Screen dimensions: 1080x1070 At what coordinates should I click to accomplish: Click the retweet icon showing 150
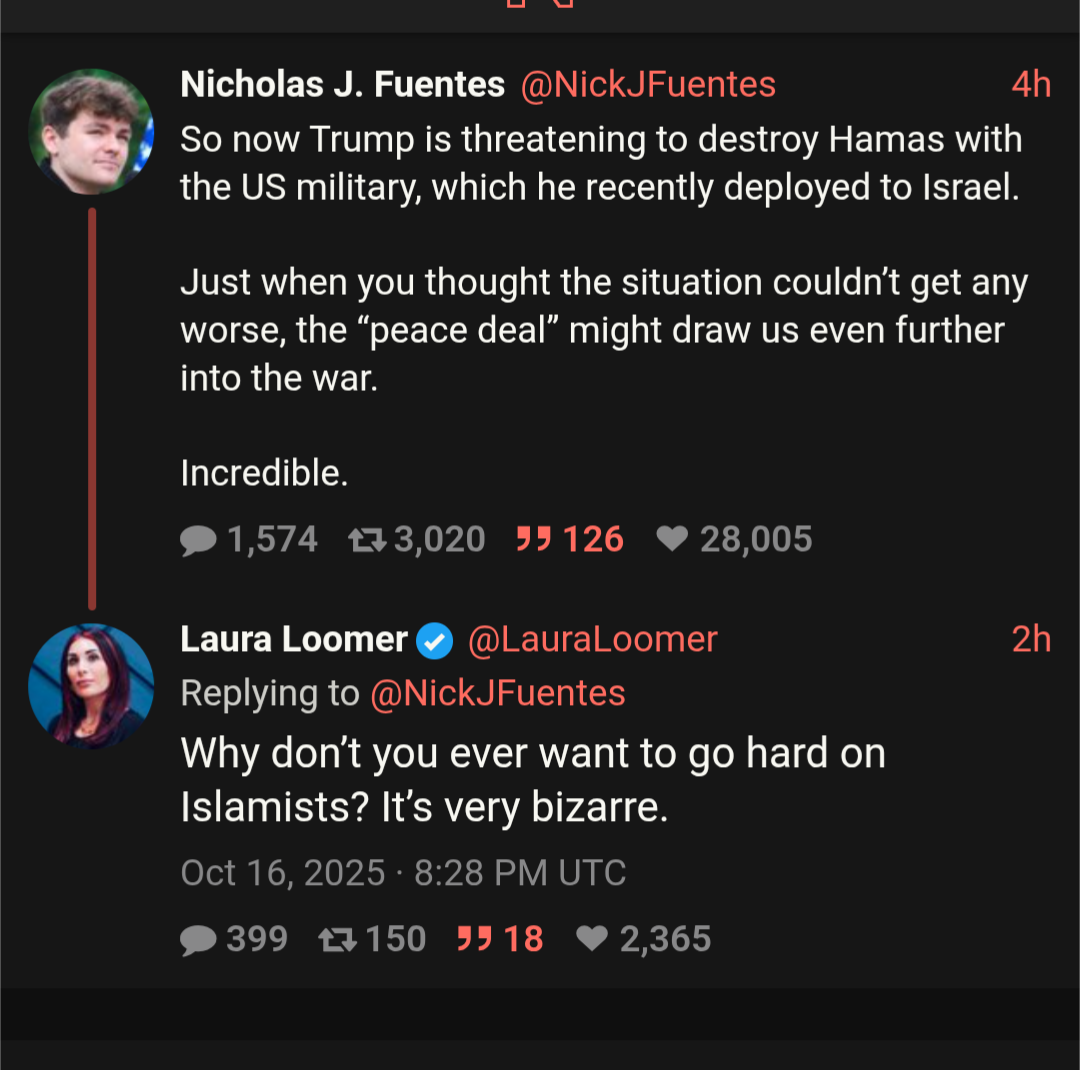[336, 940]
